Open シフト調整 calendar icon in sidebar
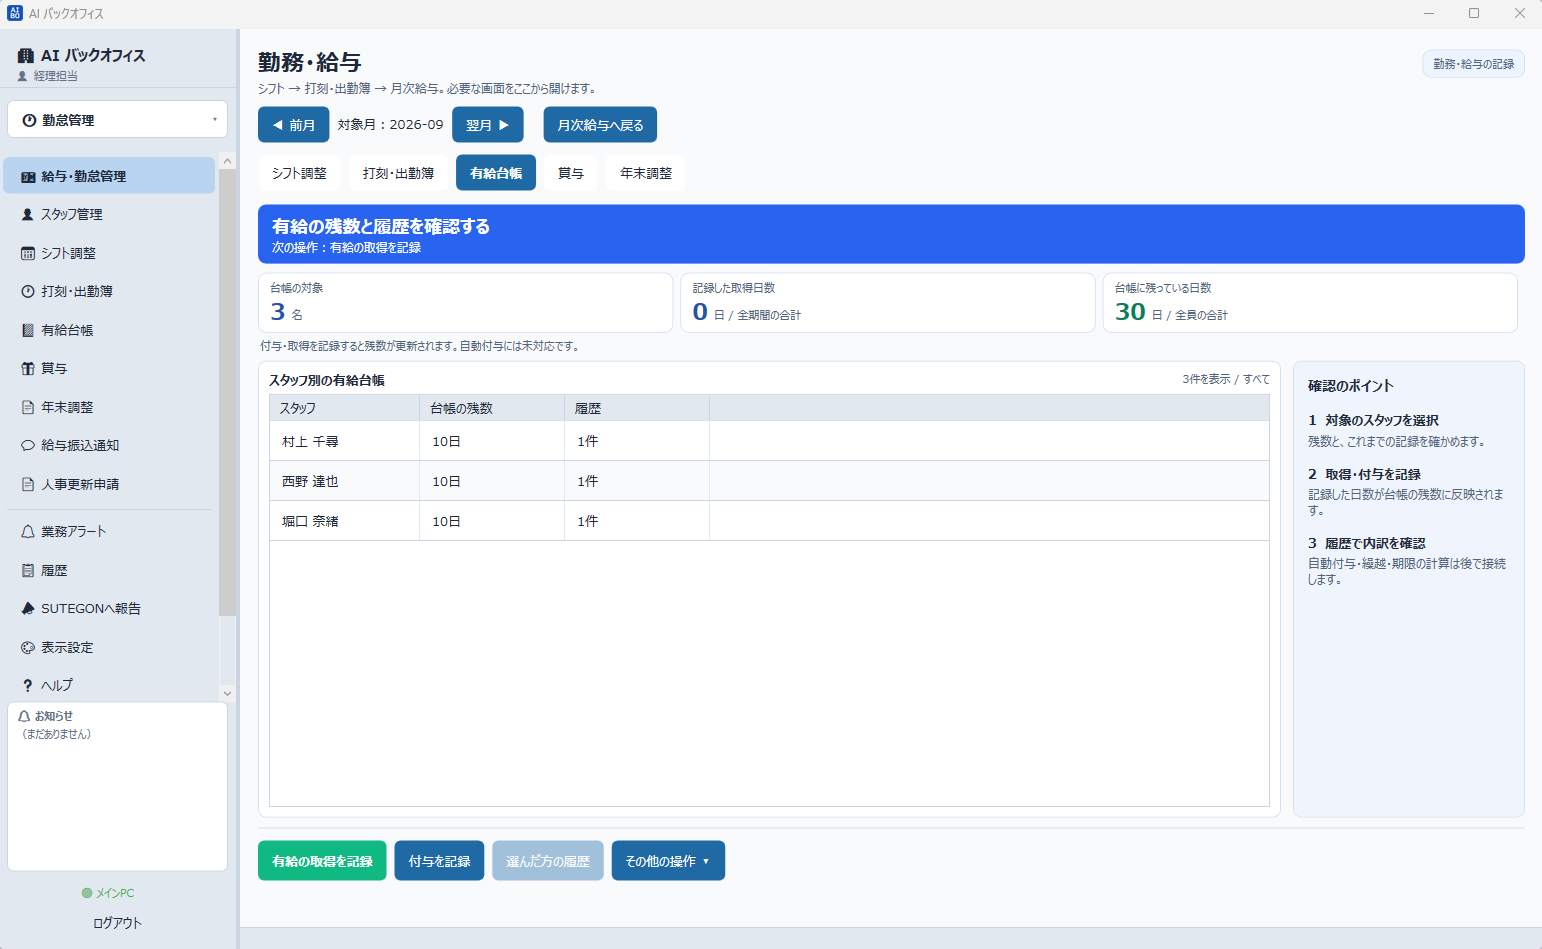The image size is (1542, 949). (28, 254)
